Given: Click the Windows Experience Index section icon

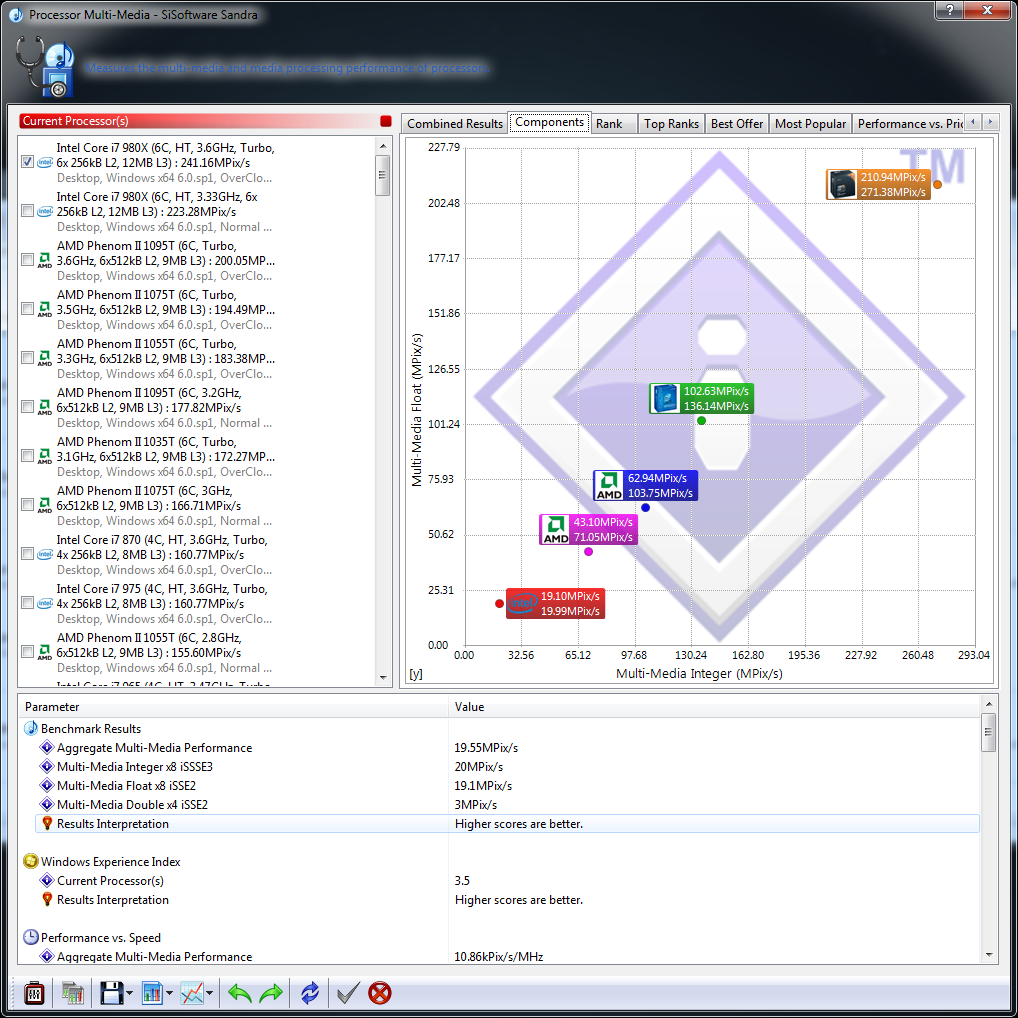Looking at the screenshot, I should [x=31, y=862].
